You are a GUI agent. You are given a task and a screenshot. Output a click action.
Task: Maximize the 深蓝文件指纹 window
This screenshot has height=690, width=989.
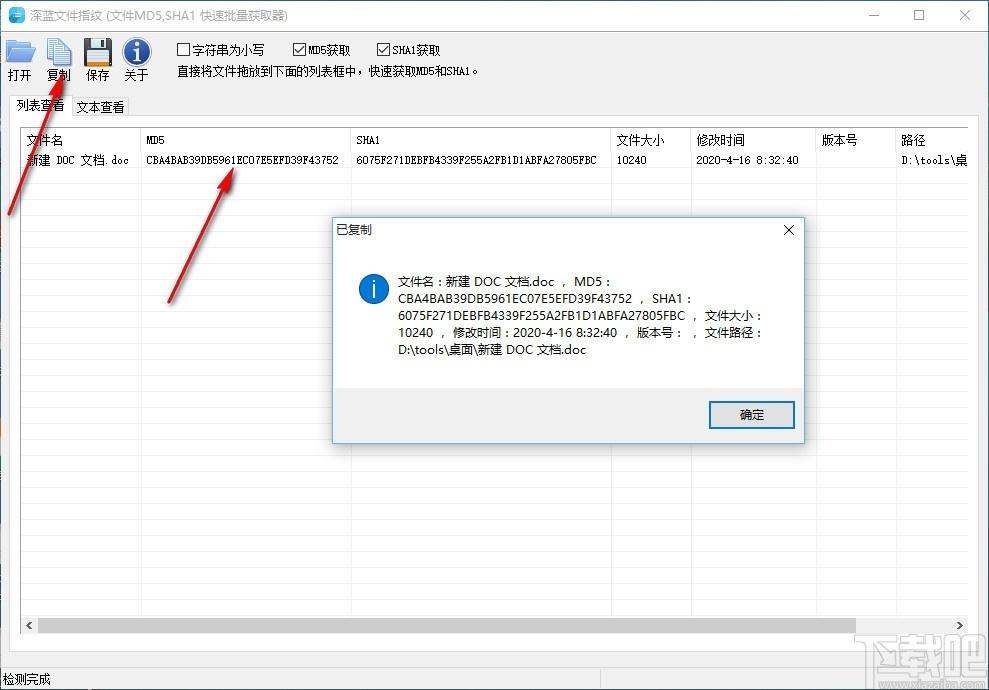coord(919,15)
